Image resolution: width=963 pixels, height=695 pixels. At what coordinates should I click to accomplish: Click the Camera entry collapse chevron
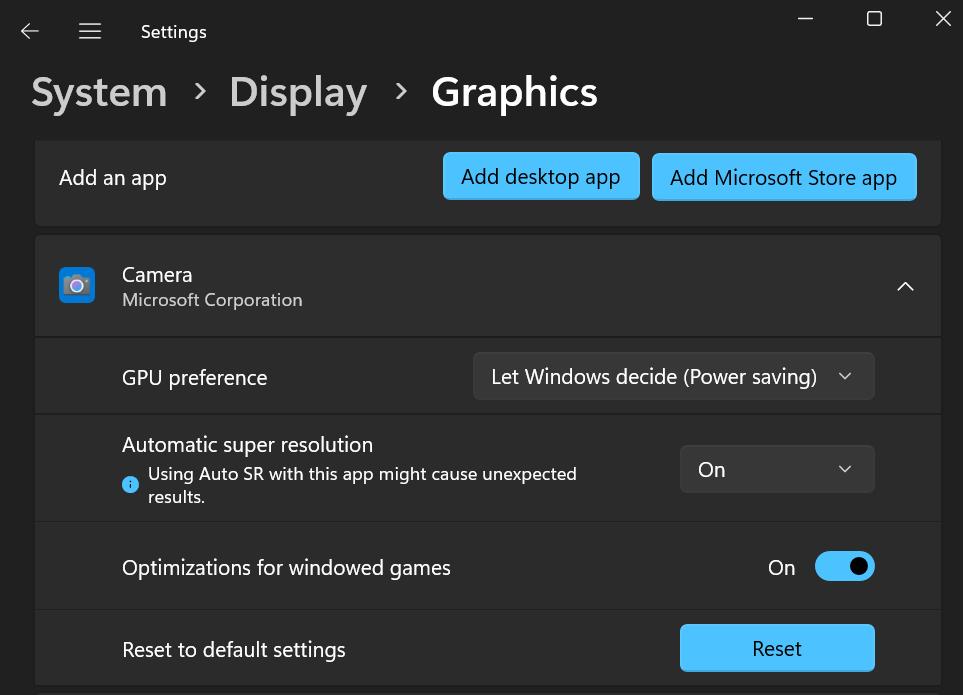point(905,286)
